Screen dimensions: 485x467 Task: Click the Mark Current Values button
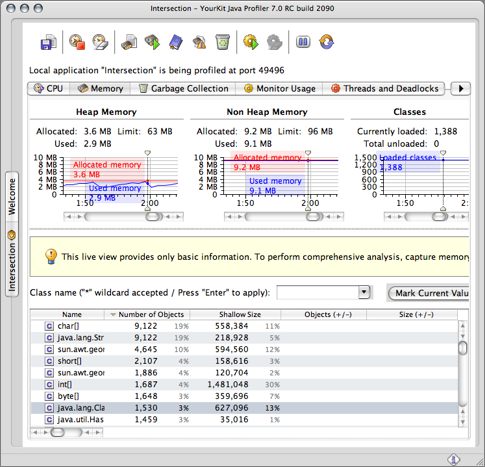coord(429,293)
